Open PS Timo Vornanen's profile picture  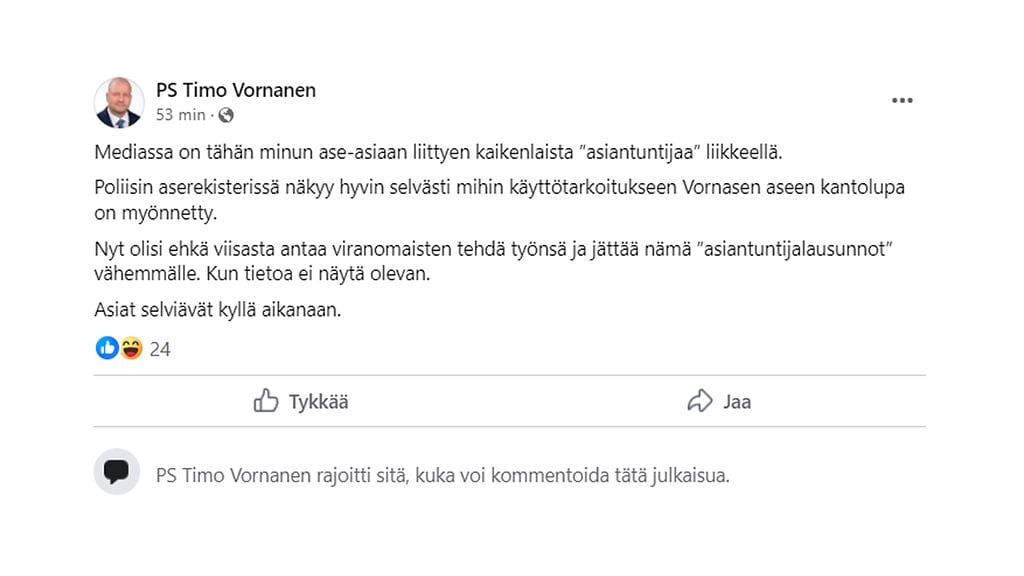119,103
